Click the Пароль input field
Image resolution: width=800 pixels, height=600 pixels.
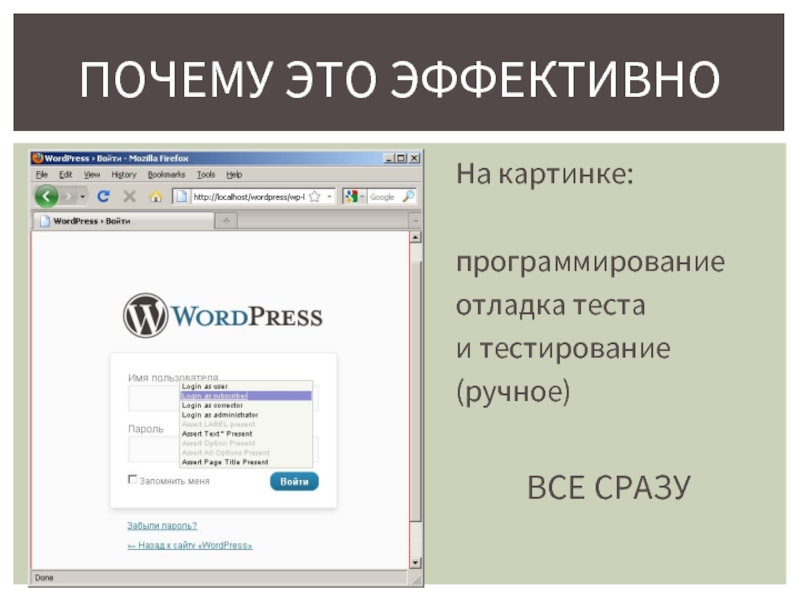223,449
